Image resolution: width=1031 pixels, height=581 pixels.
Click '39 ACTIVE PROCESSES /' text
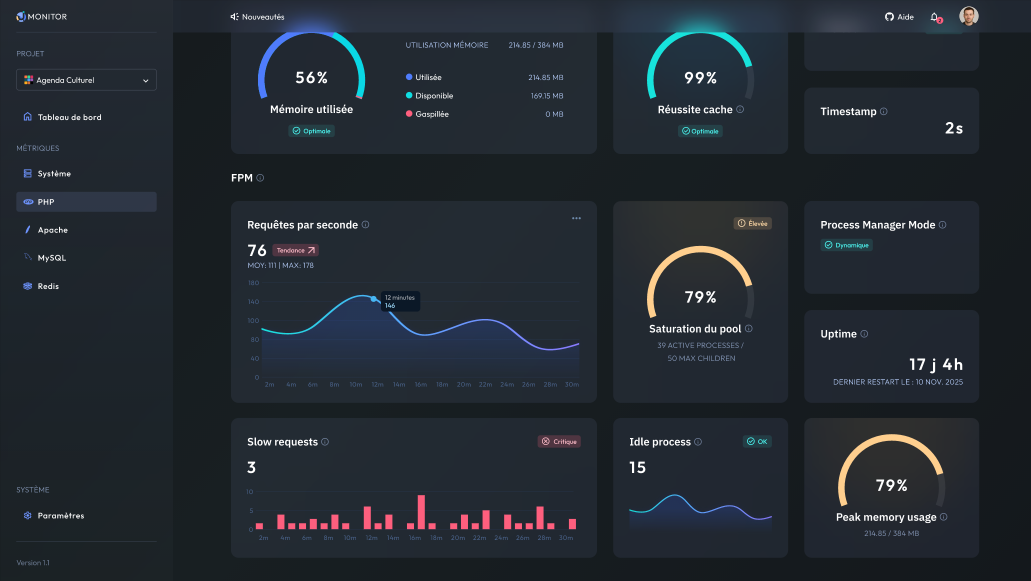coord(701,346)
